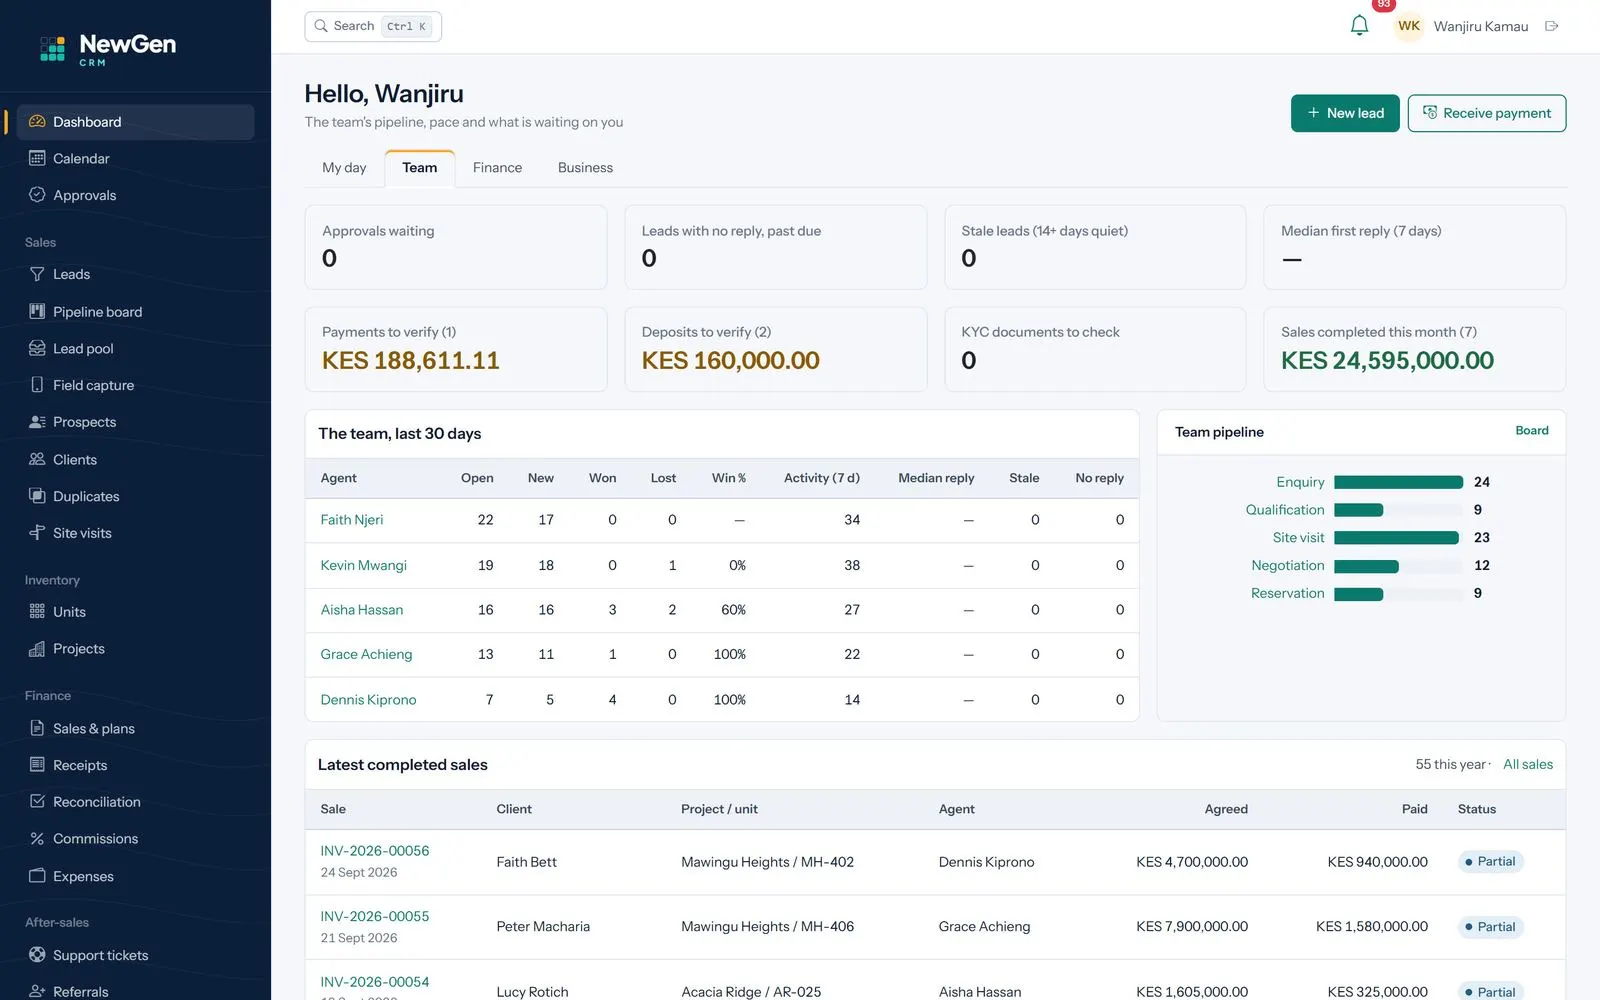Open the Duplicates icon
Viewport: 1600px width, 1000px height.
coord(37,496)
